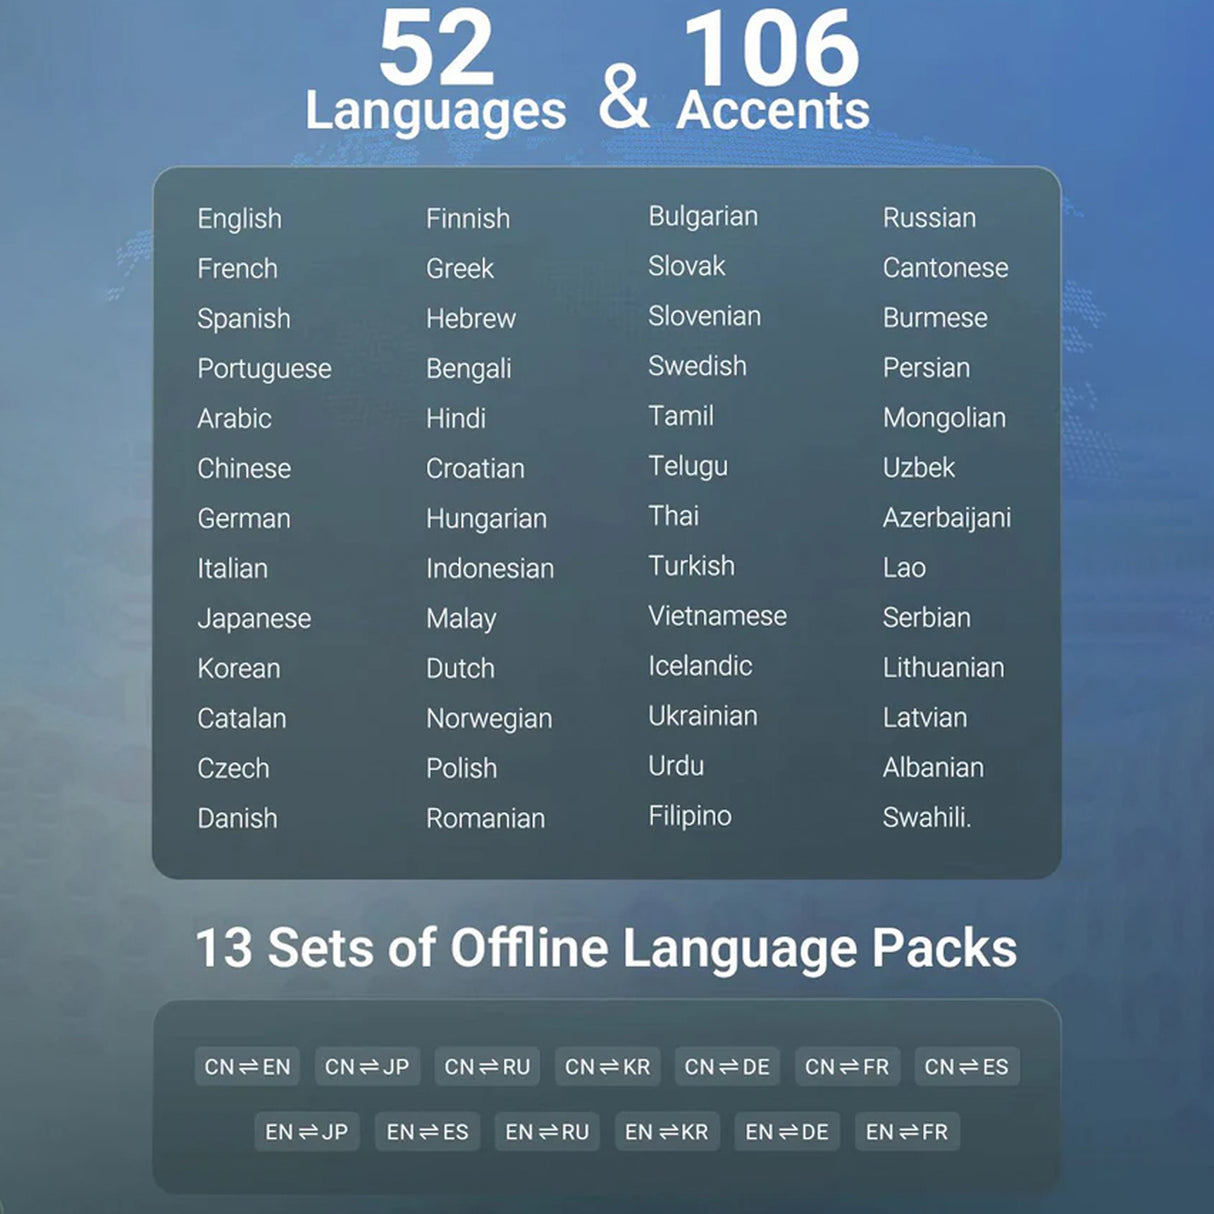Select Italian in the language list

coord(232,568)
